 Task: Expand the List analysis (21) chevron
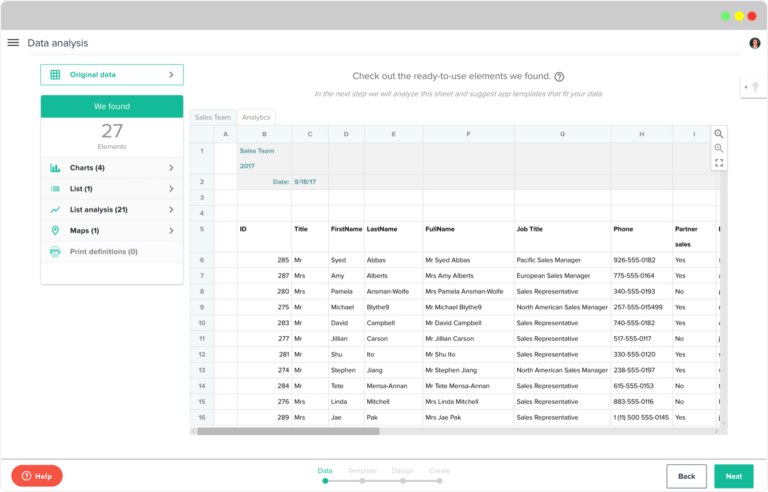pyautogui.click(x=171, y=210)
